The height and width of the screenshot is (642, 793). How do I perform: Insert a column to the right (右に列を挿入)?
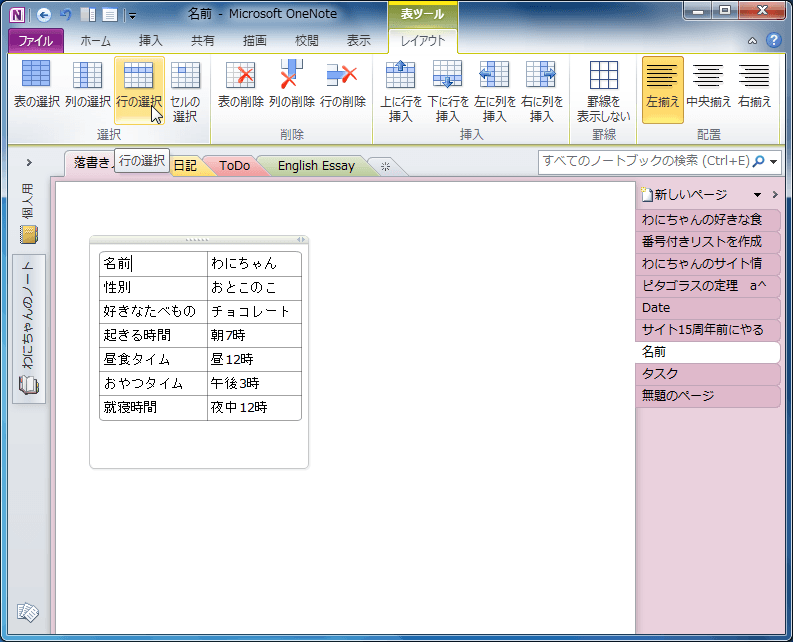coord(542,90)
